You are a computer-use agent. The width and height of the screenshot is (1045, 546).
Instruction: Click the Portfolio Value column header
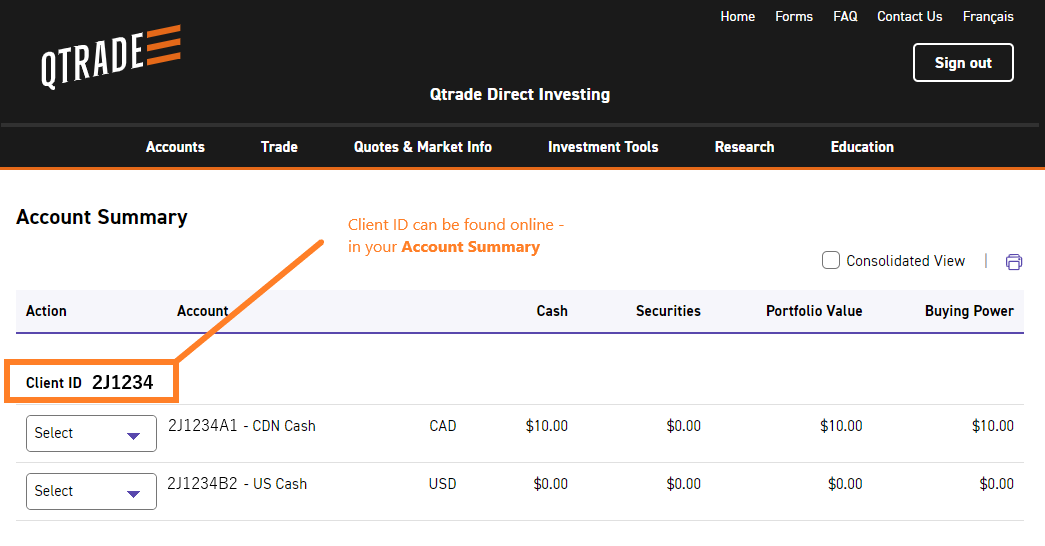click(813, 311)
